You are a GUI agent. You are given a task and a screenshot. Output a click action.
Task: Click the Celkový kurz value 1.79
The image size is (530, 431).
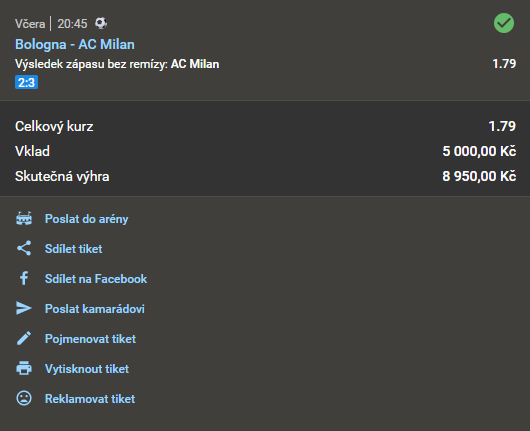[x=502, y=126]
